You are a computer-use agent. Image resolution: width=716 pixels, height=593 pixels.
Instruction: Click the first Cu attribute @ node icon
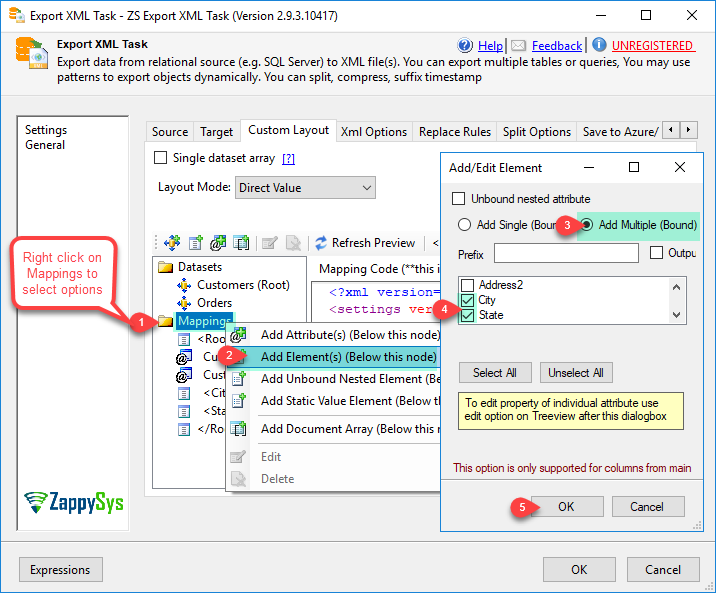coord(184,357)
